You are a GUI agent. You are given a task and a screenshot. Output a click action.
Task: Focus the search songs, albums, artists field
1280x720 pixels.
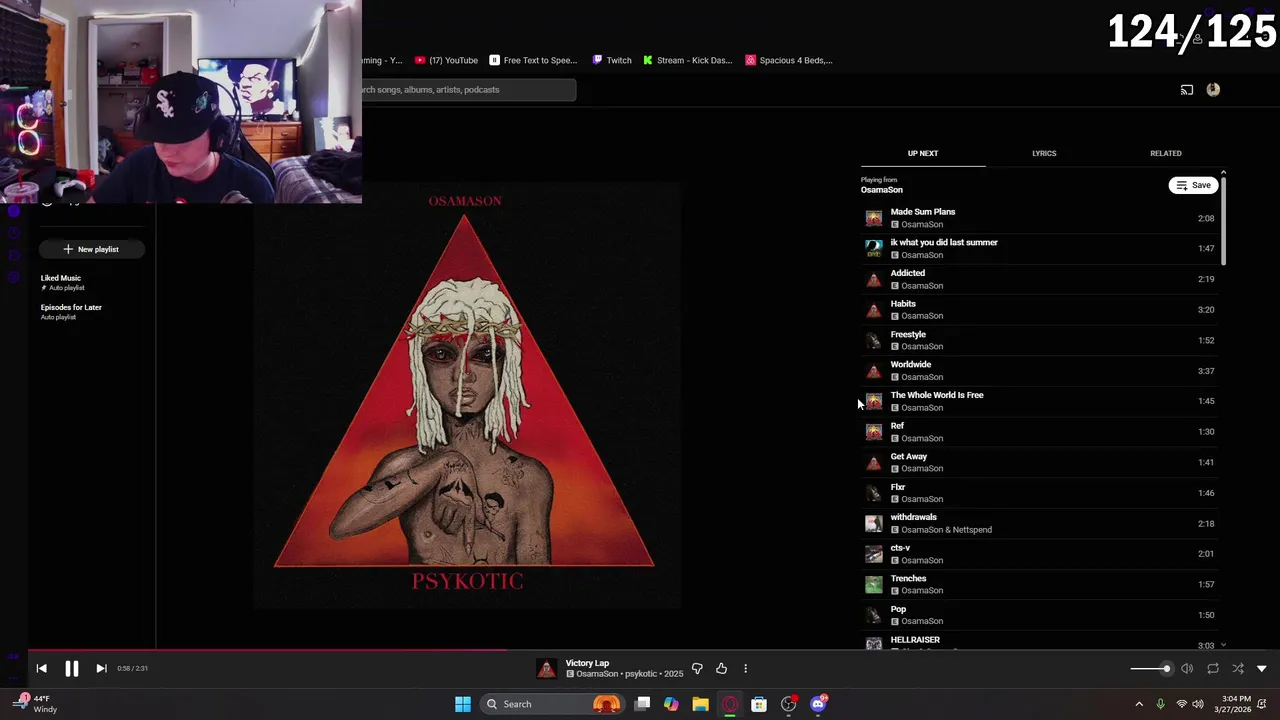(469, 90)
